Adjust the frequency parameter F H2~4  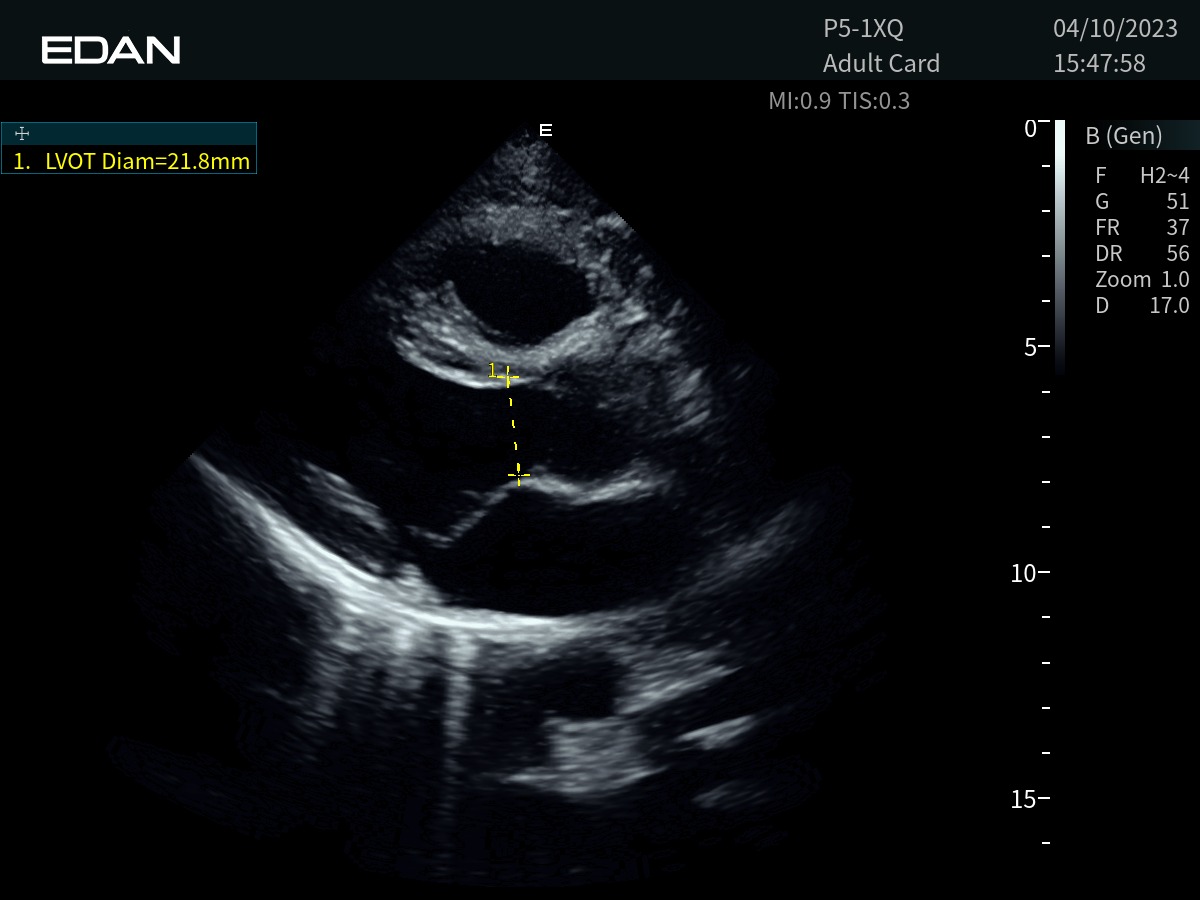coord(1142,176)
